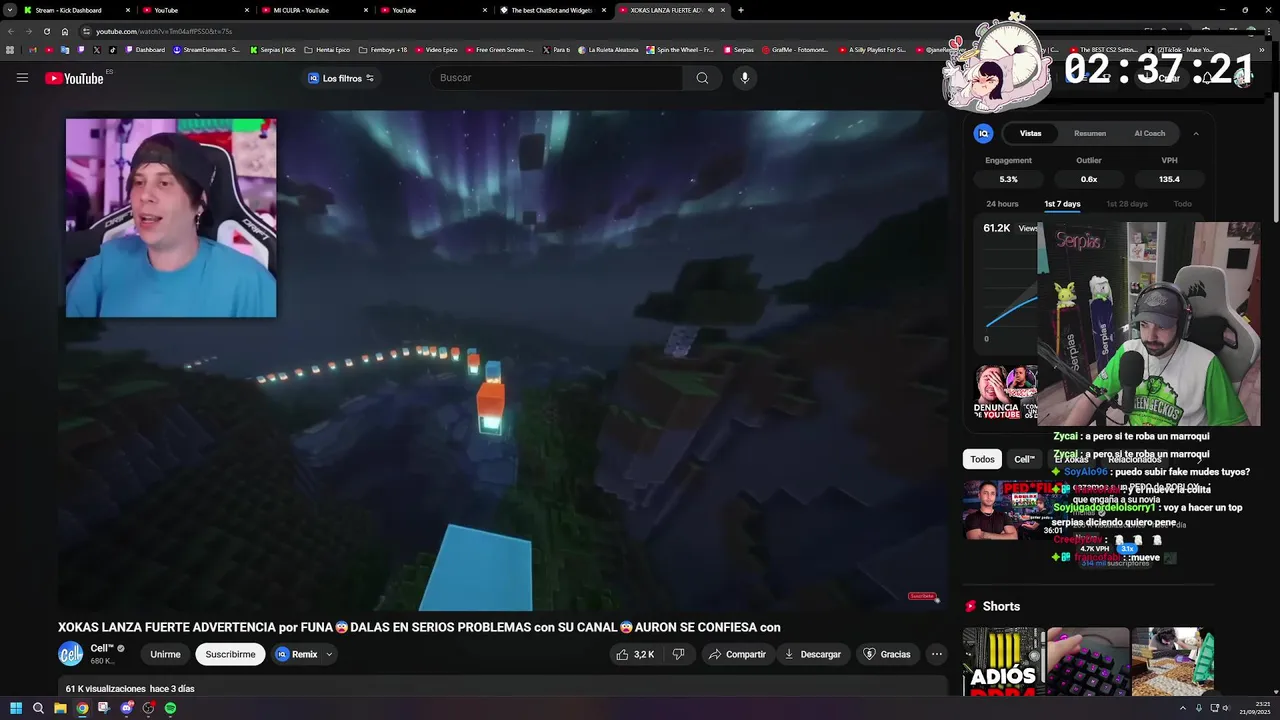Click the Gracias button
Image resolution: width=1280 pixels, height=720 pixels.
tap(887, 654)
